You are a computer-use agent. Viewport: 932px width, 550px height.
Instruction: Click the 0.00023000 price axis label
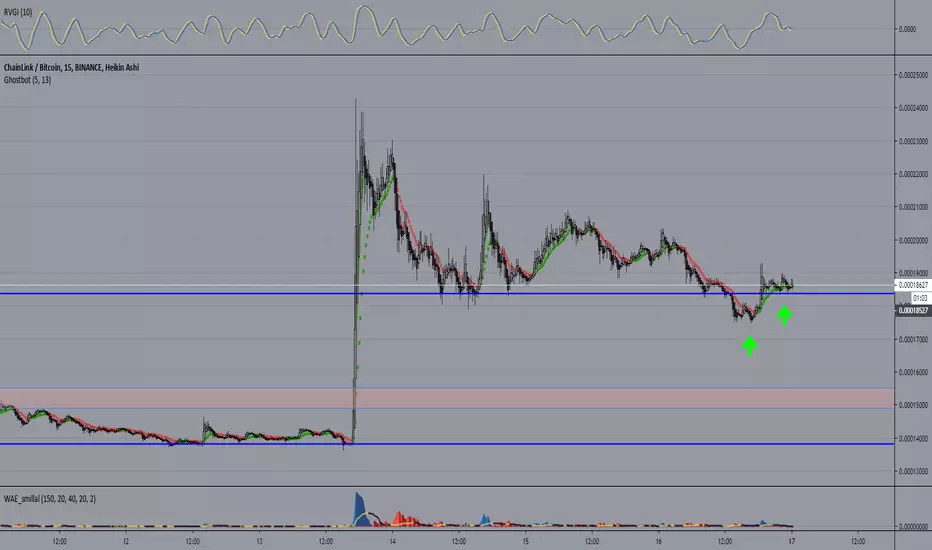point(913,141)
